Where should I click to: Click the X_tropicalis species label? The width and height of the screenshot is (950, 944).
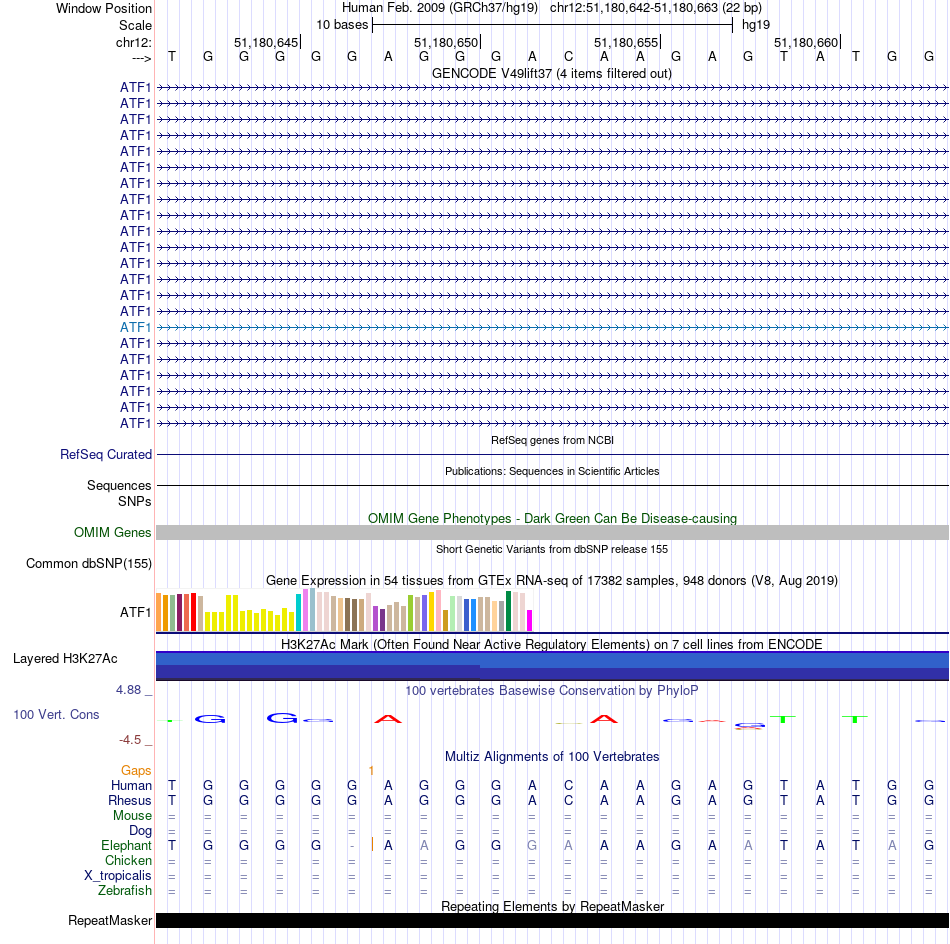118,876
